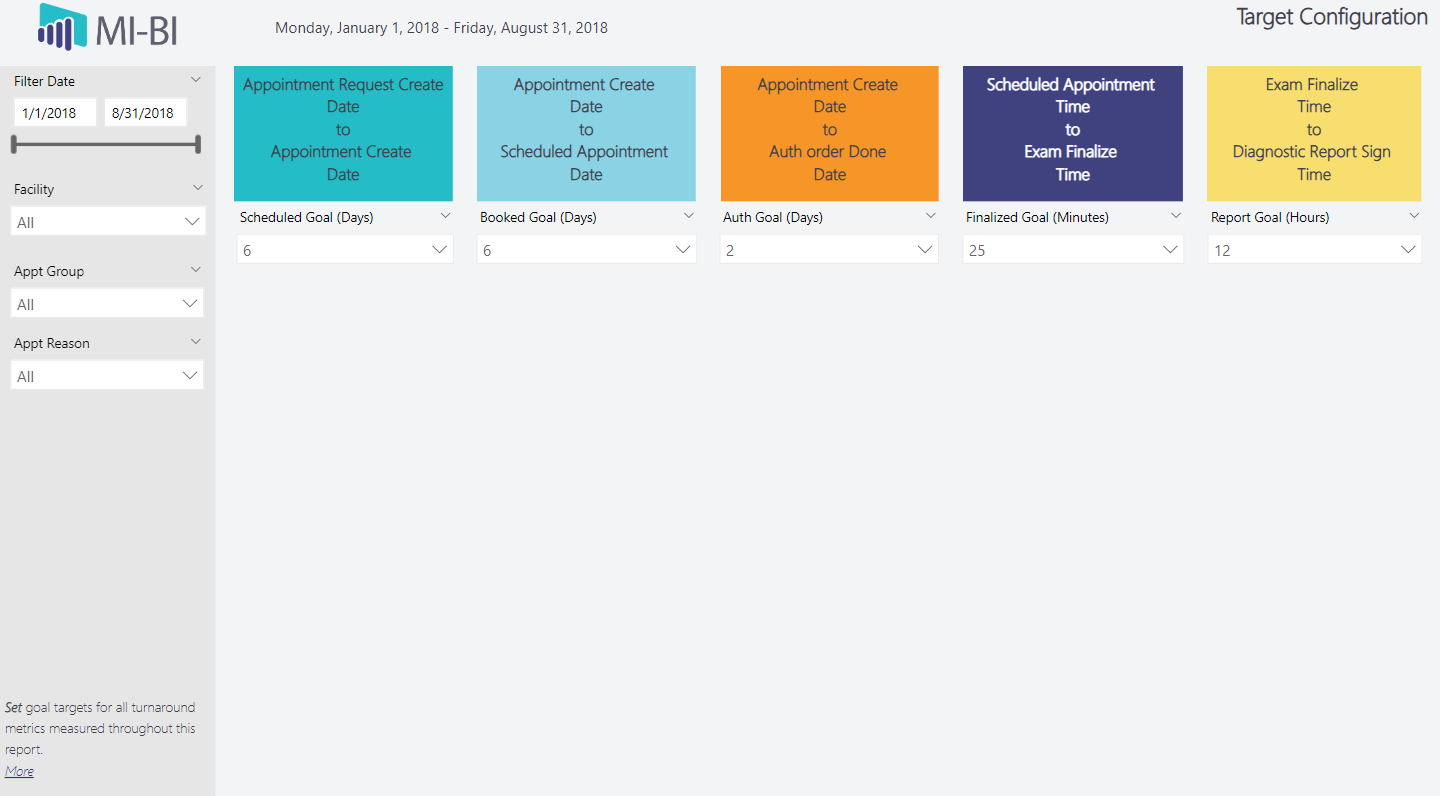
Task: Select the light blue Scheduled Appointment Date card
Action: point(586,133)
